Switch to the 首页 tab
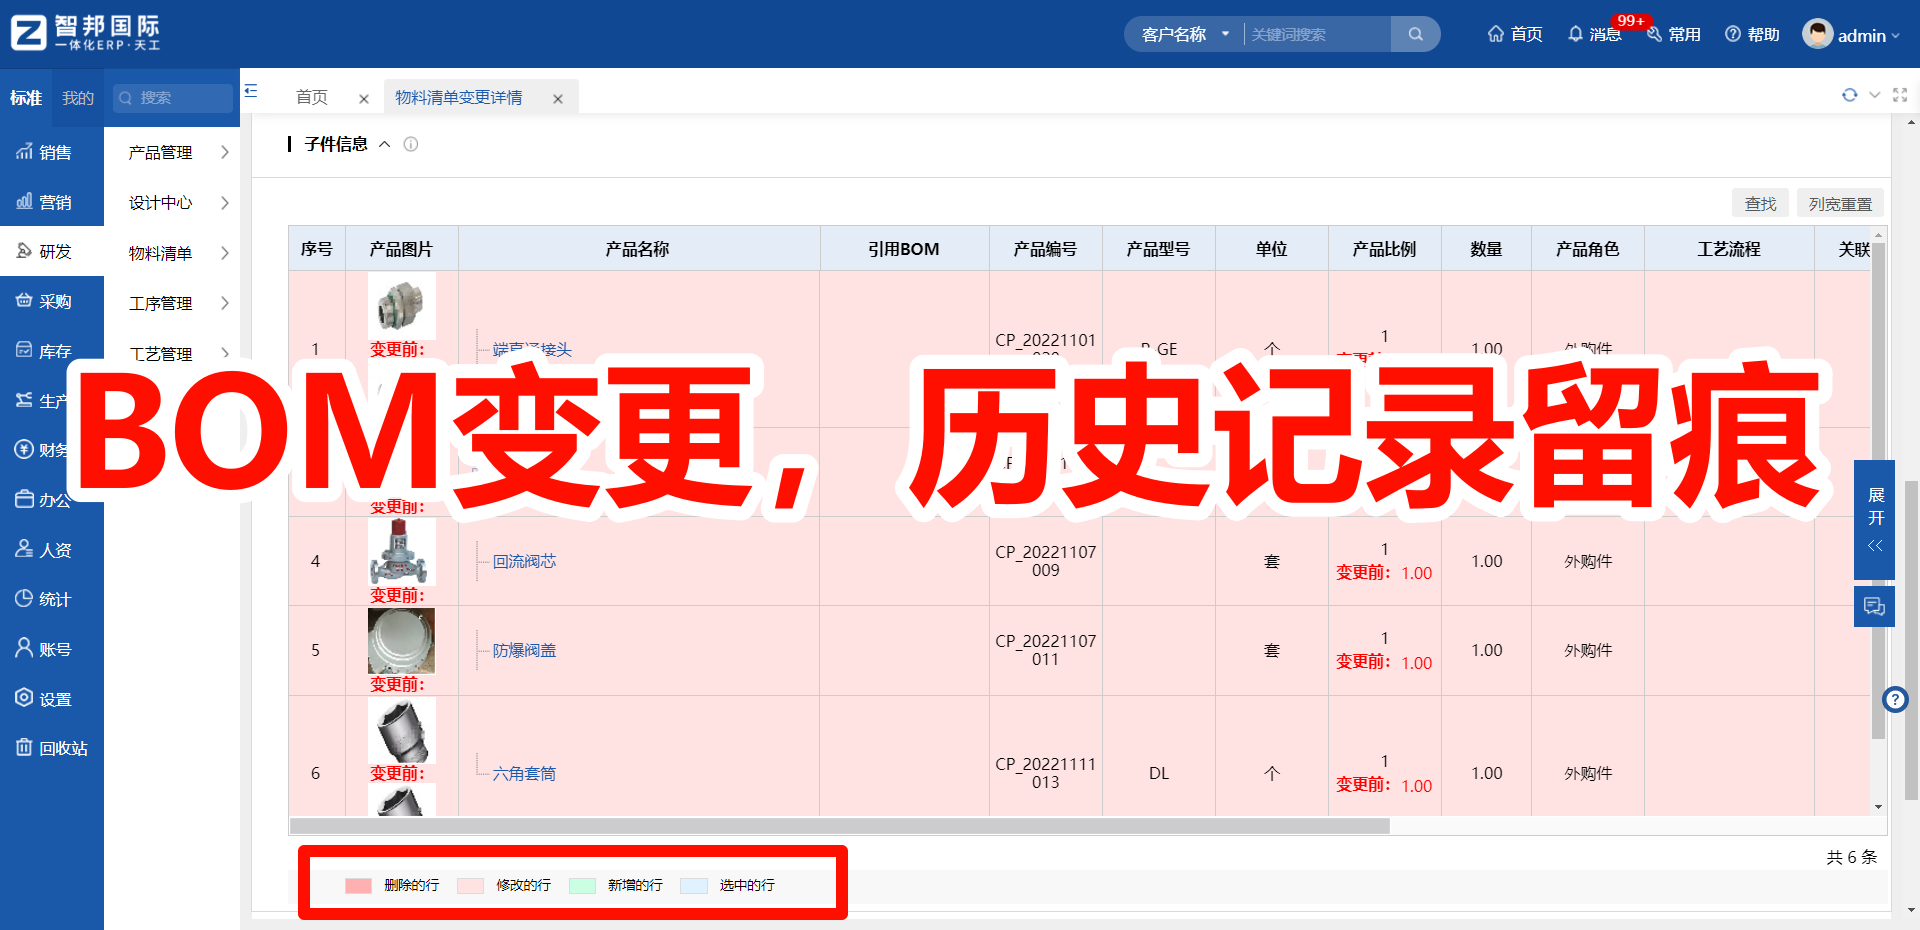 310,97
